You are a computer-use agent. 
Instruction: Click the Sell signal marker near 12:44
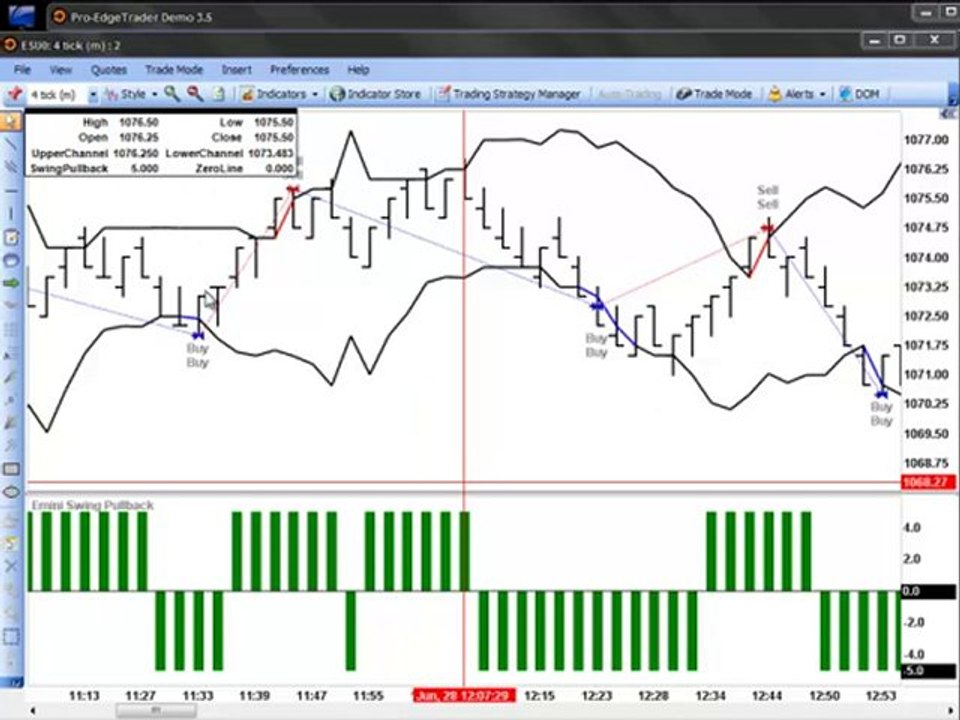point(767,228)
